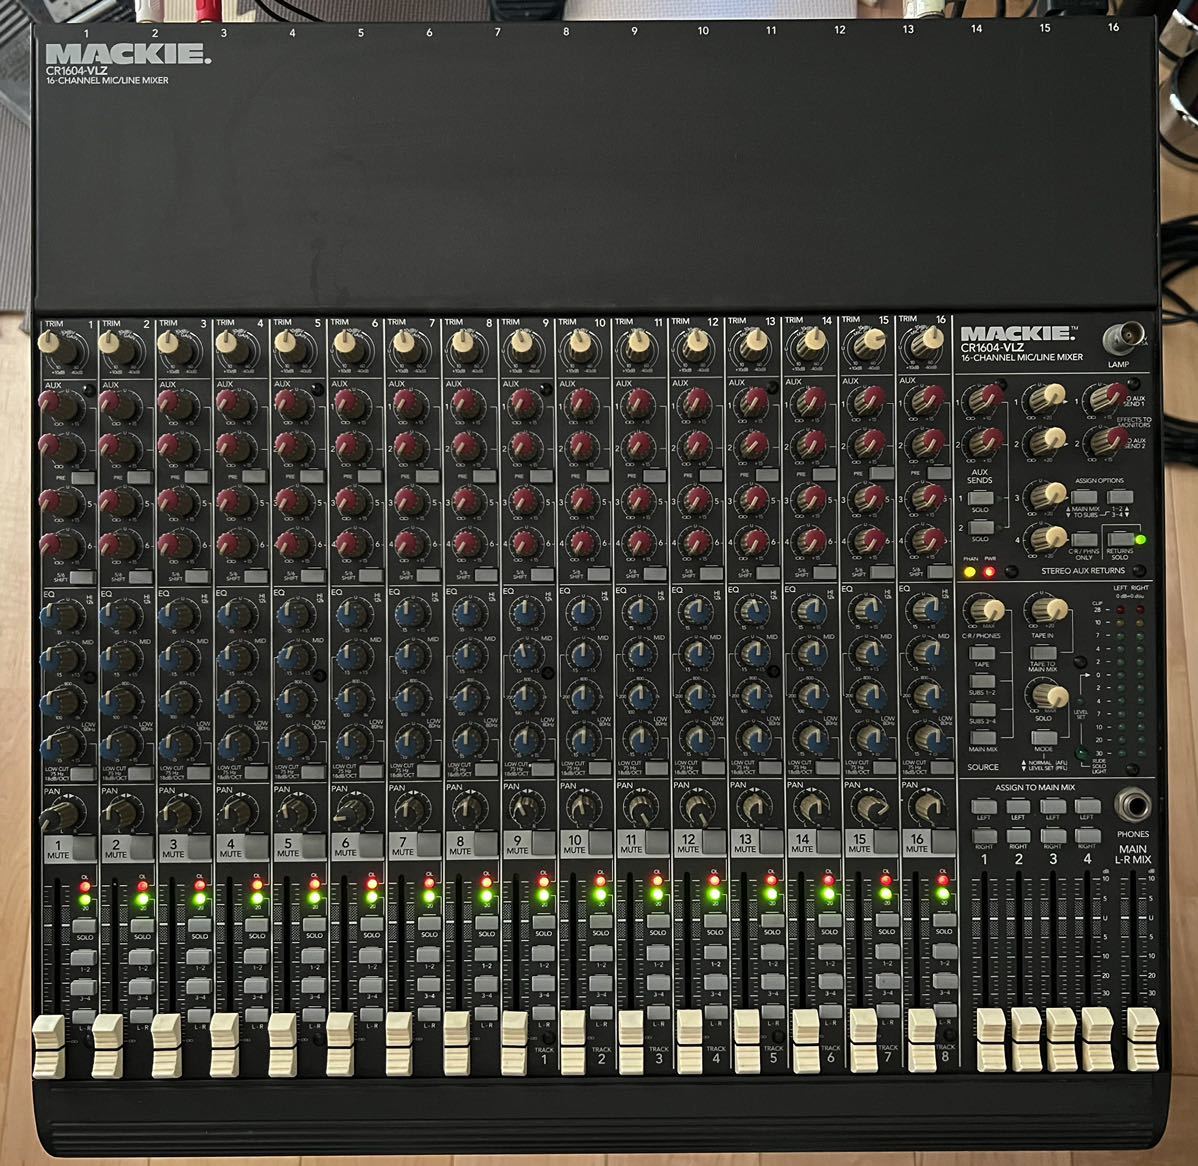Push the TAPE TO MAIN MIX button
1198x1166 pixels.
pos(1043,653)
